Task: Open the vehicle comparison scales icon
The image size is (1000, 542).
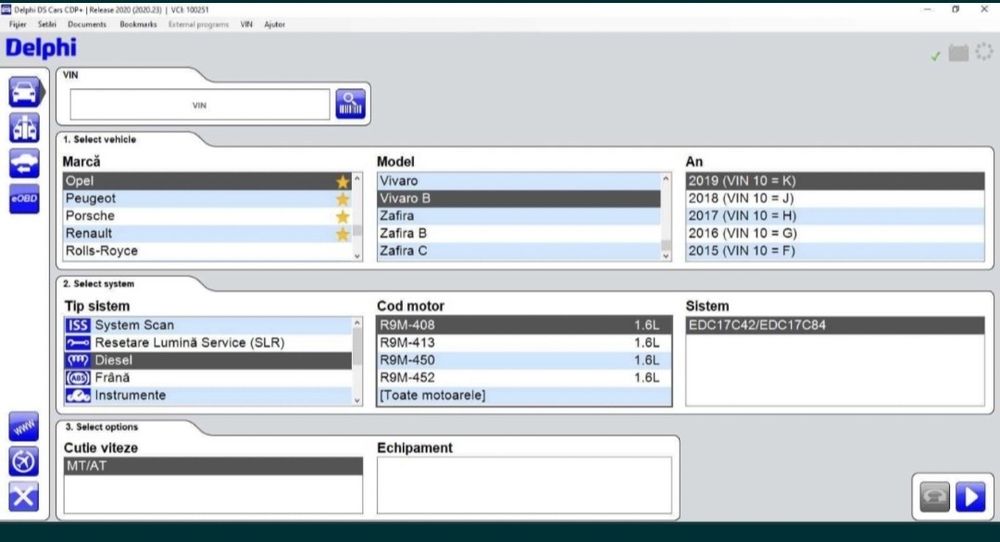Action: [x=24, y=128]
